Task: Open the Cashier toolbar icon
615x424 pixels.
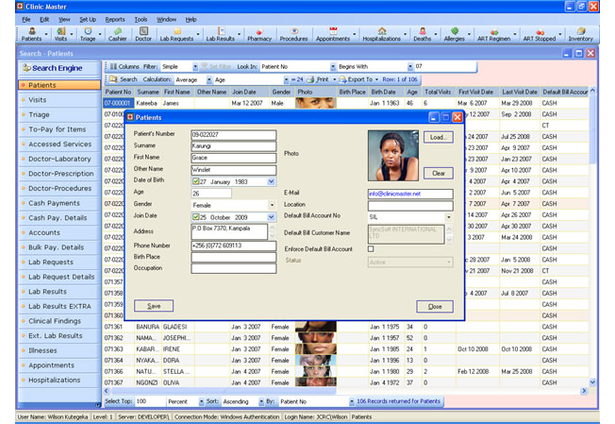Action: coord(117,35)
